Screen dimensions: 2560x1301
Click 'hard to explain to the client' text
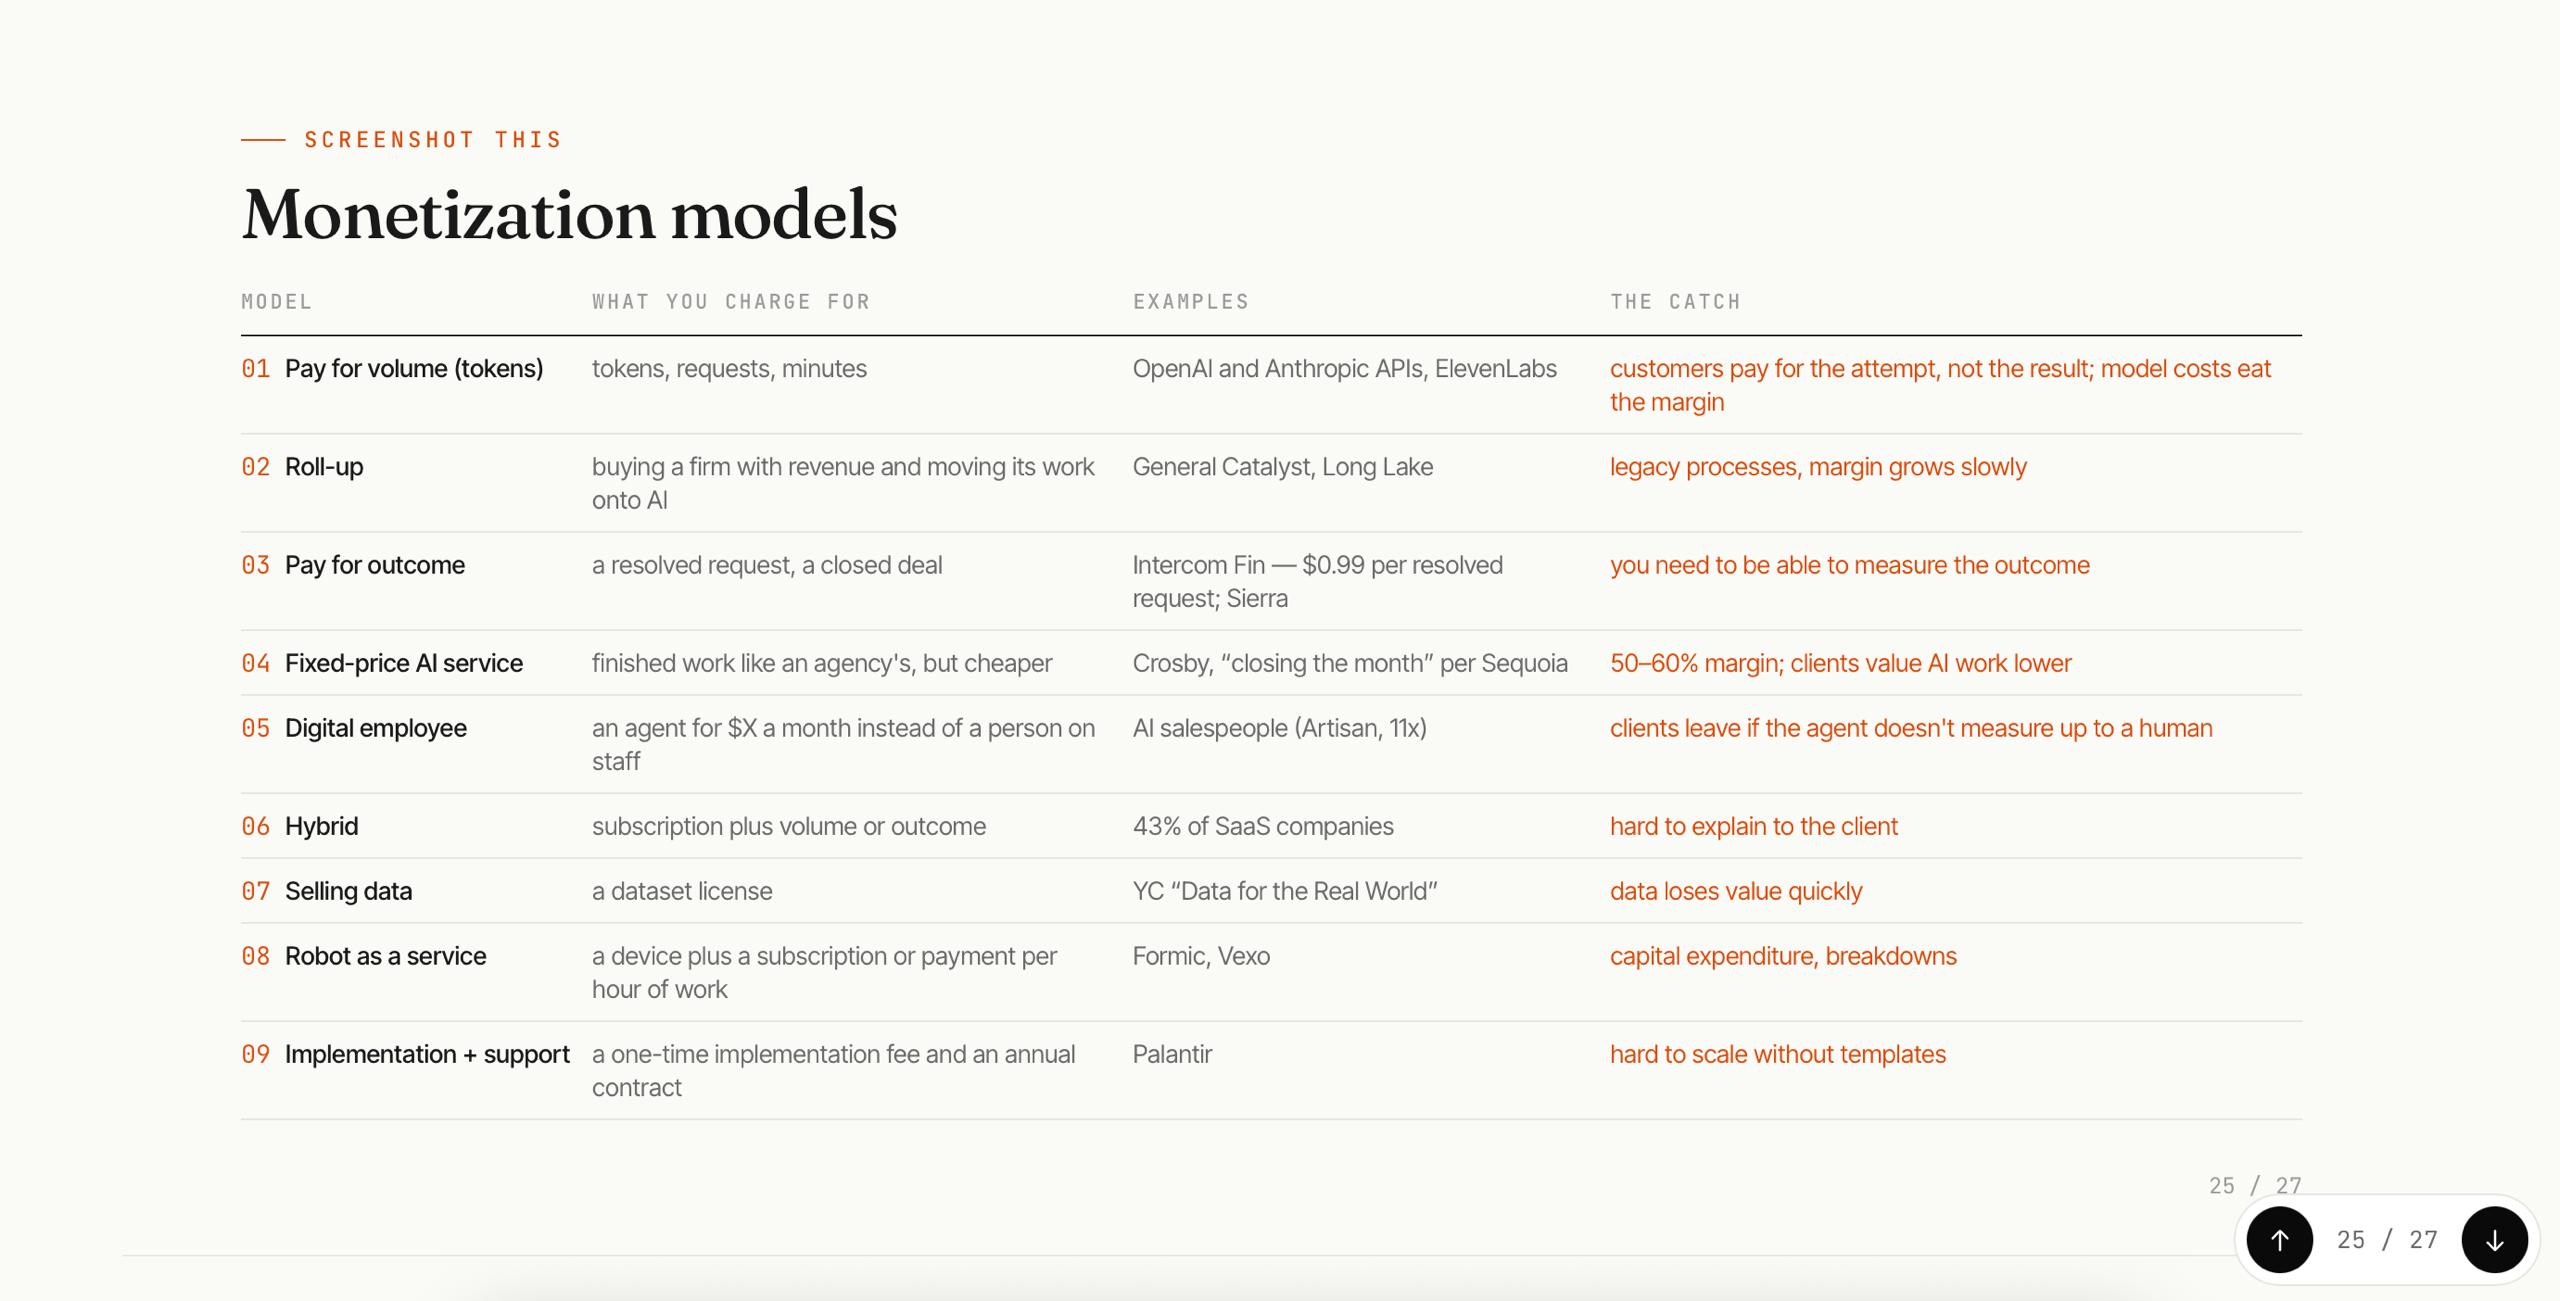pos(1754,826)
